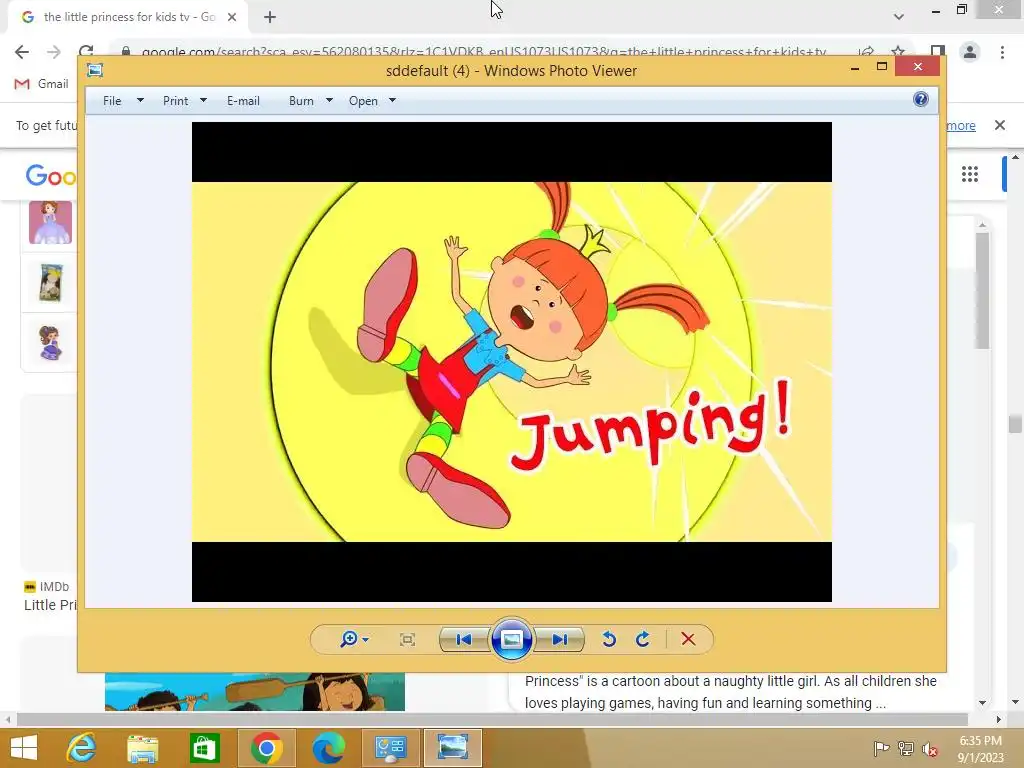The height and width of the screenshot is (768, 1024).
Task: Rotate the photo counterclockwise
Action: click(609, 639)
